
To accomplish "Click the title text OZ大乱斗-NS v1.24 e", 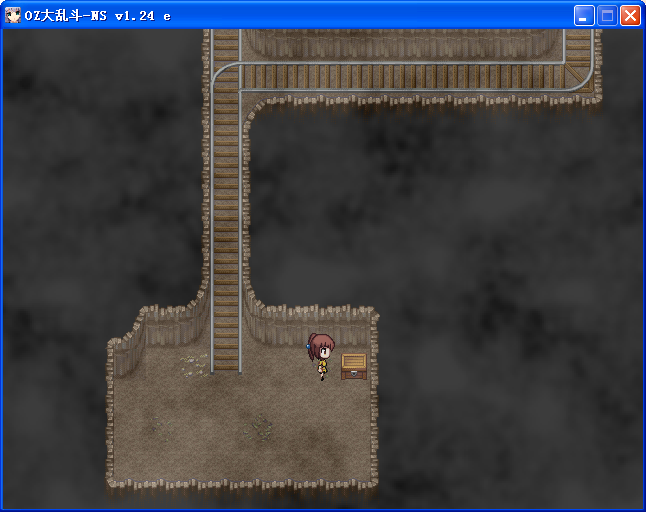I will pyautogui.click(x=98, y=16).
